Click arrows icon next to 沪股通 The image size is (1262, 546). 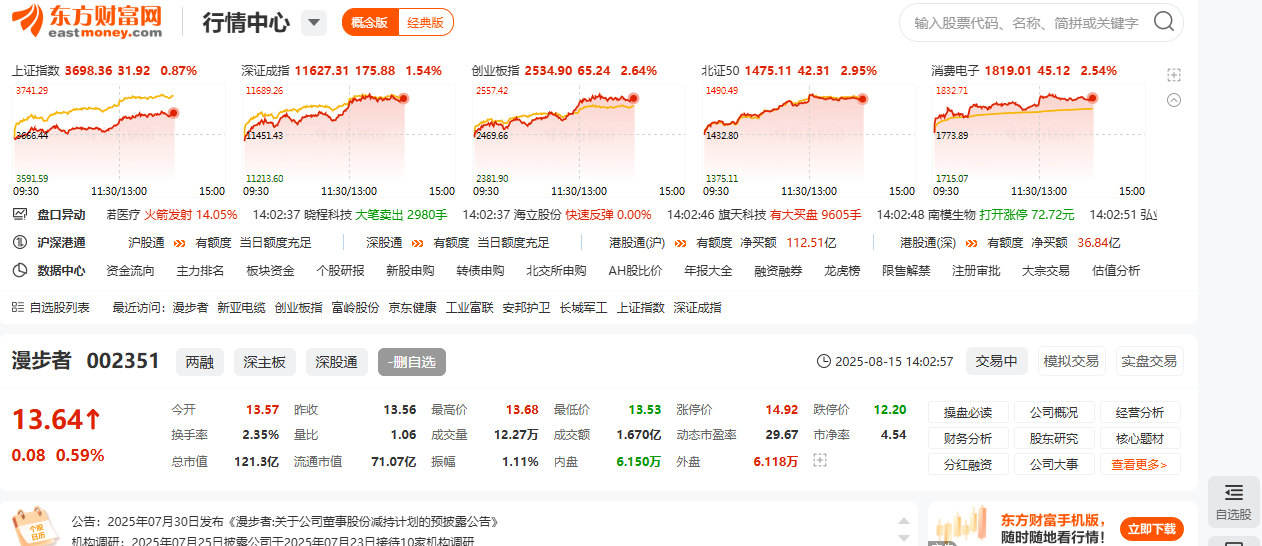[180, 242]
